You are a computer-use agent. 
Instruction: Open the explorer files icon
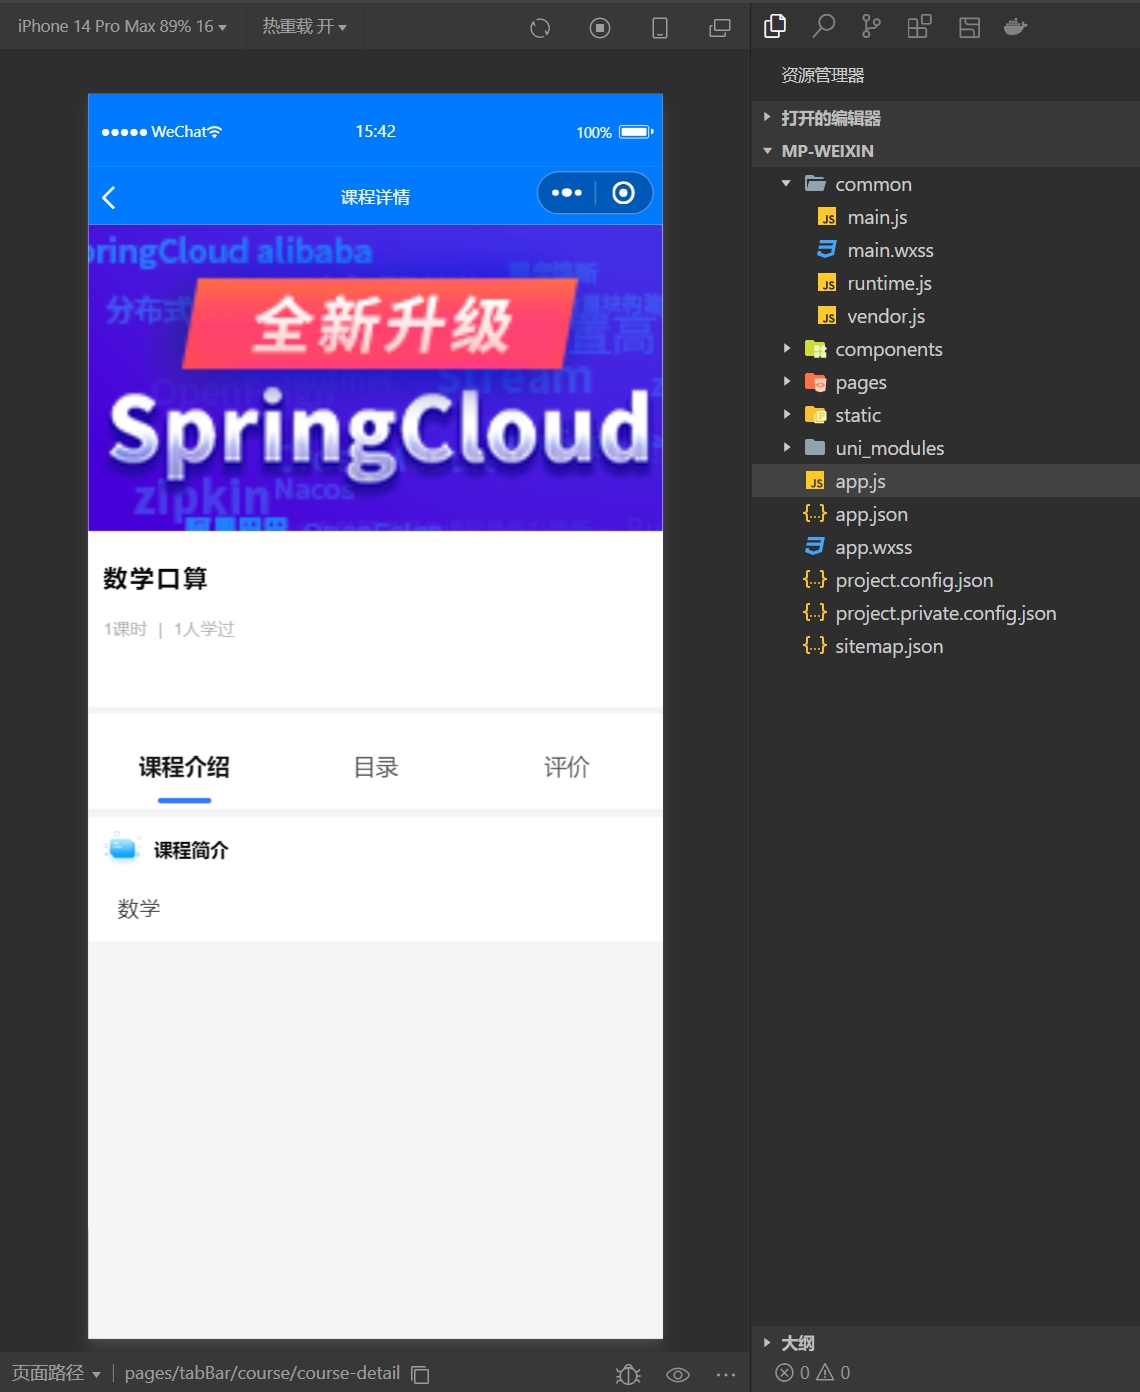(x=775, y=26)
